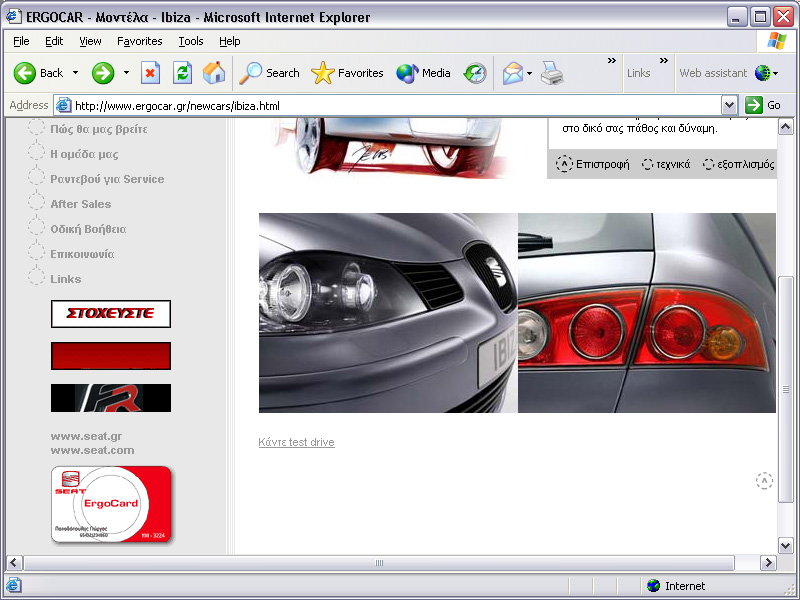
Task: Open 'Πώς θα μας βρείτε' sidebar link
Action: 98,129
